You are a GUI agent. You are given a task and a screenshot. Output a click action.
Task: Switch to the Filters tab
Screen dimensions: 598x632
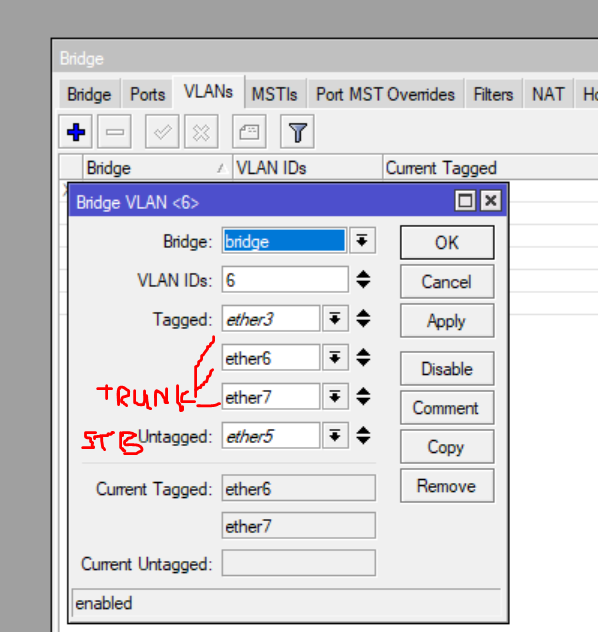[493, 95]
